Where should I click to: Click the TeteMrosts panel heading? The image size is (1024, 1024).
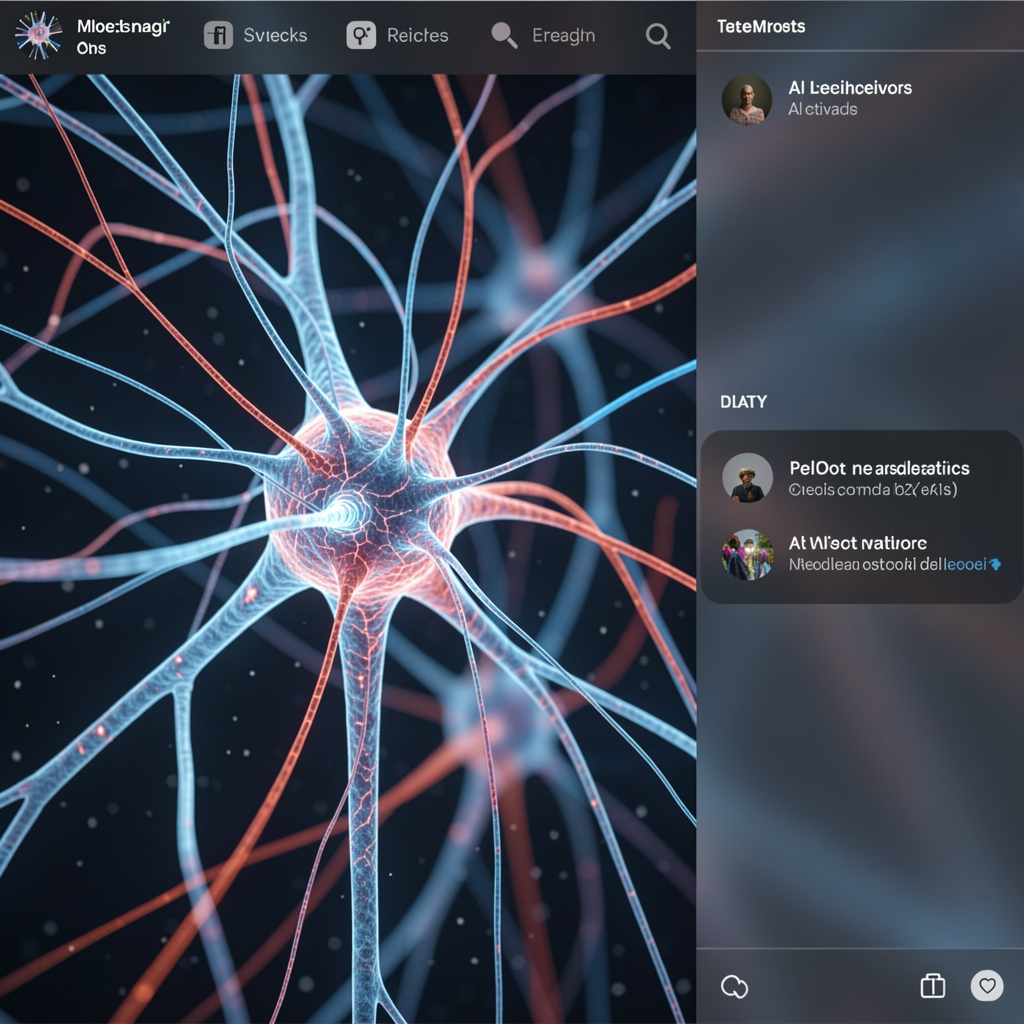click(761, 27)
